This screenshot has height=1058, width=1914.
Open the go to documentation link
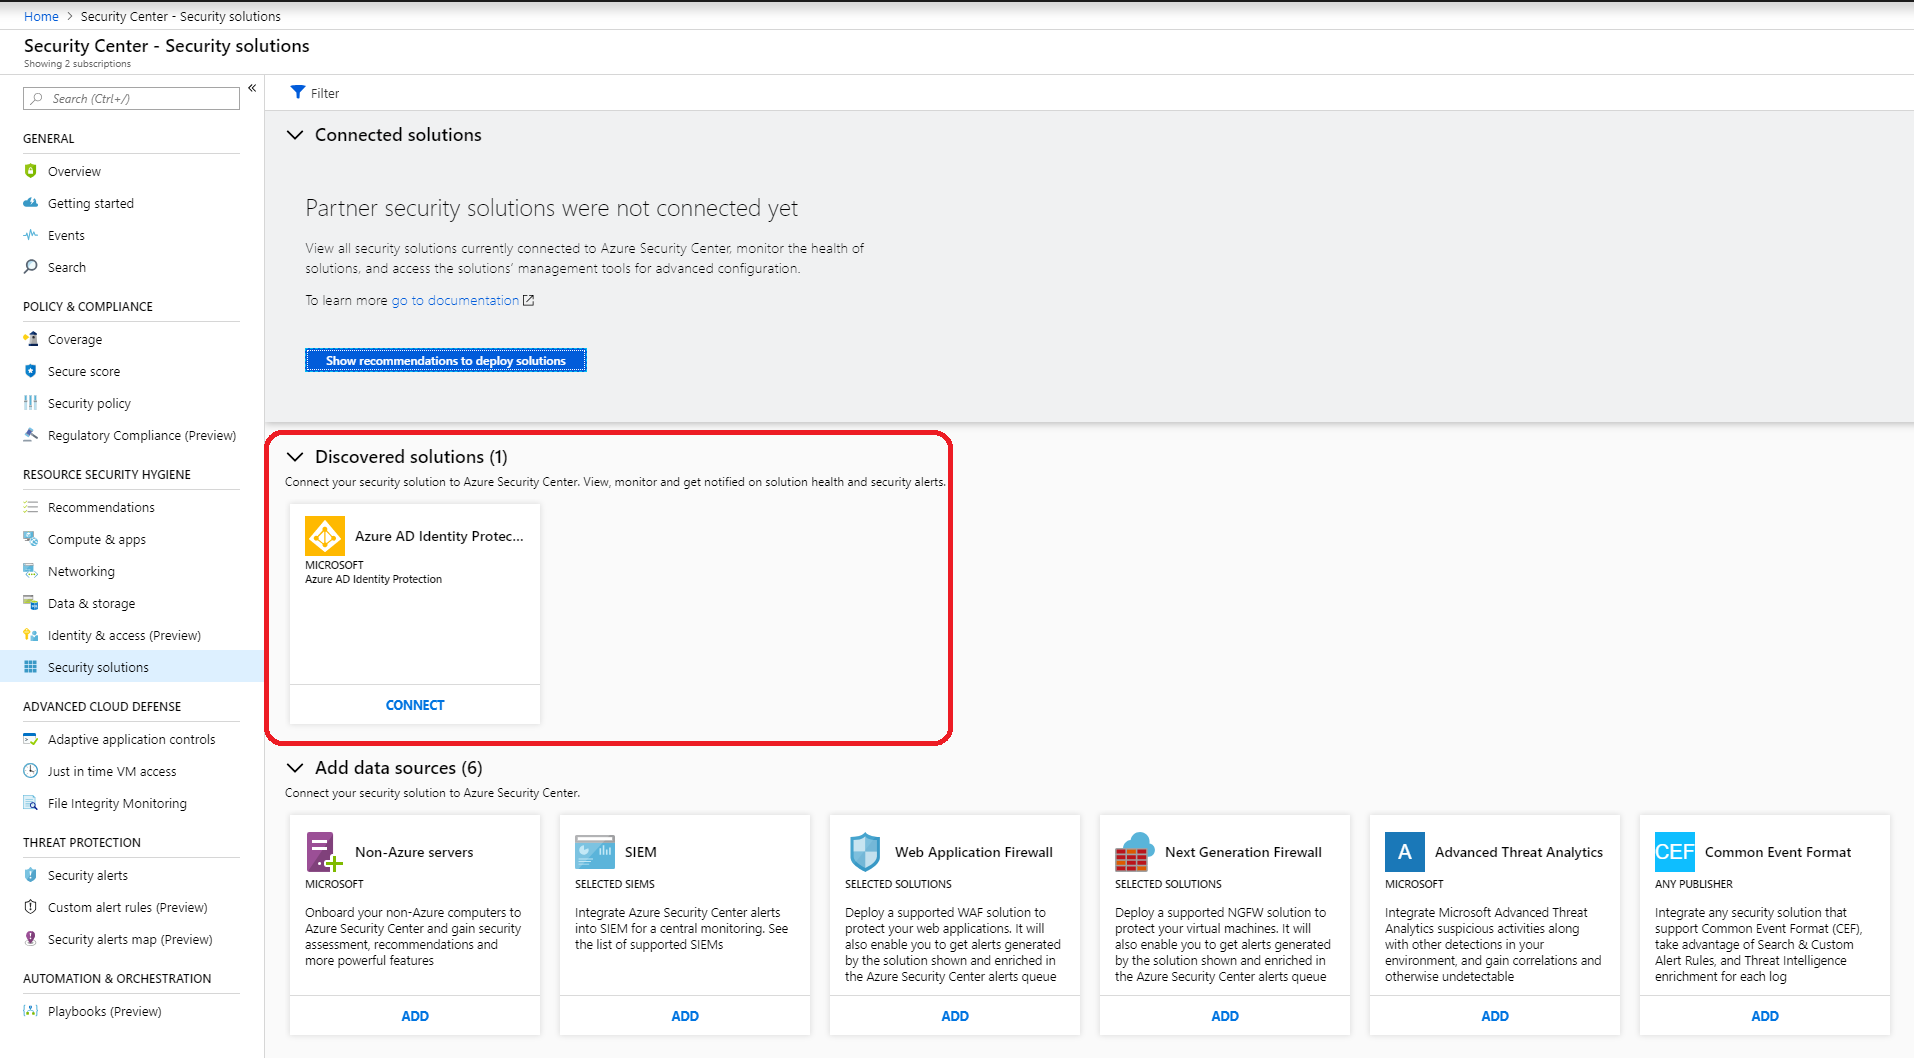pos(456,301)
